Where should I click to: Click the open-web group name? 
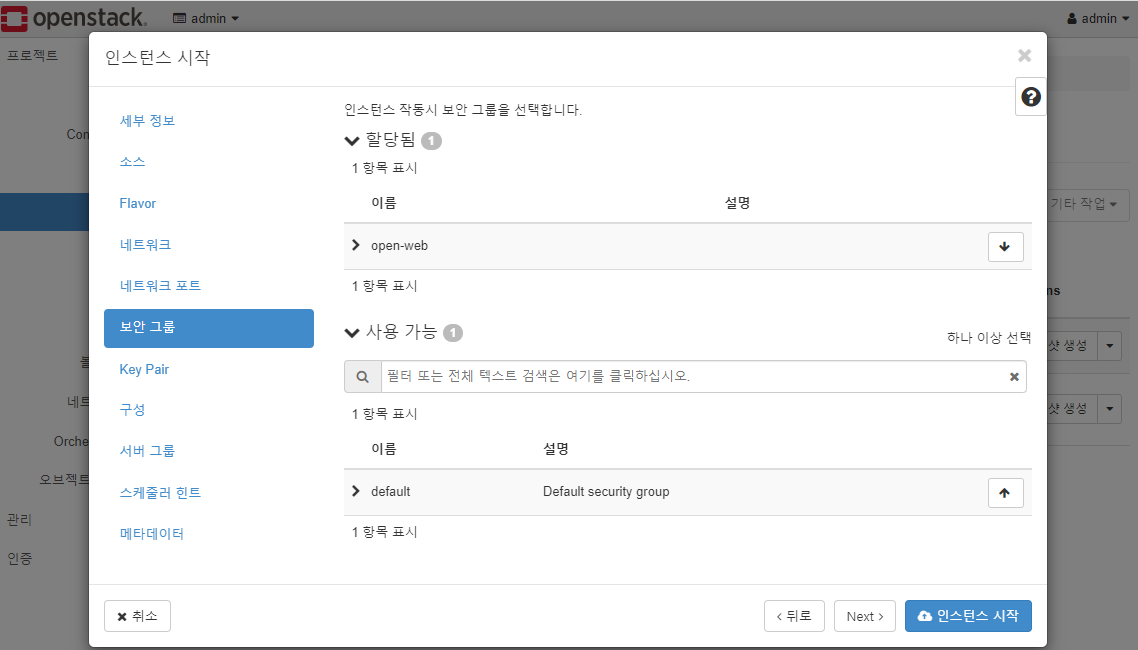pos(400,245)
